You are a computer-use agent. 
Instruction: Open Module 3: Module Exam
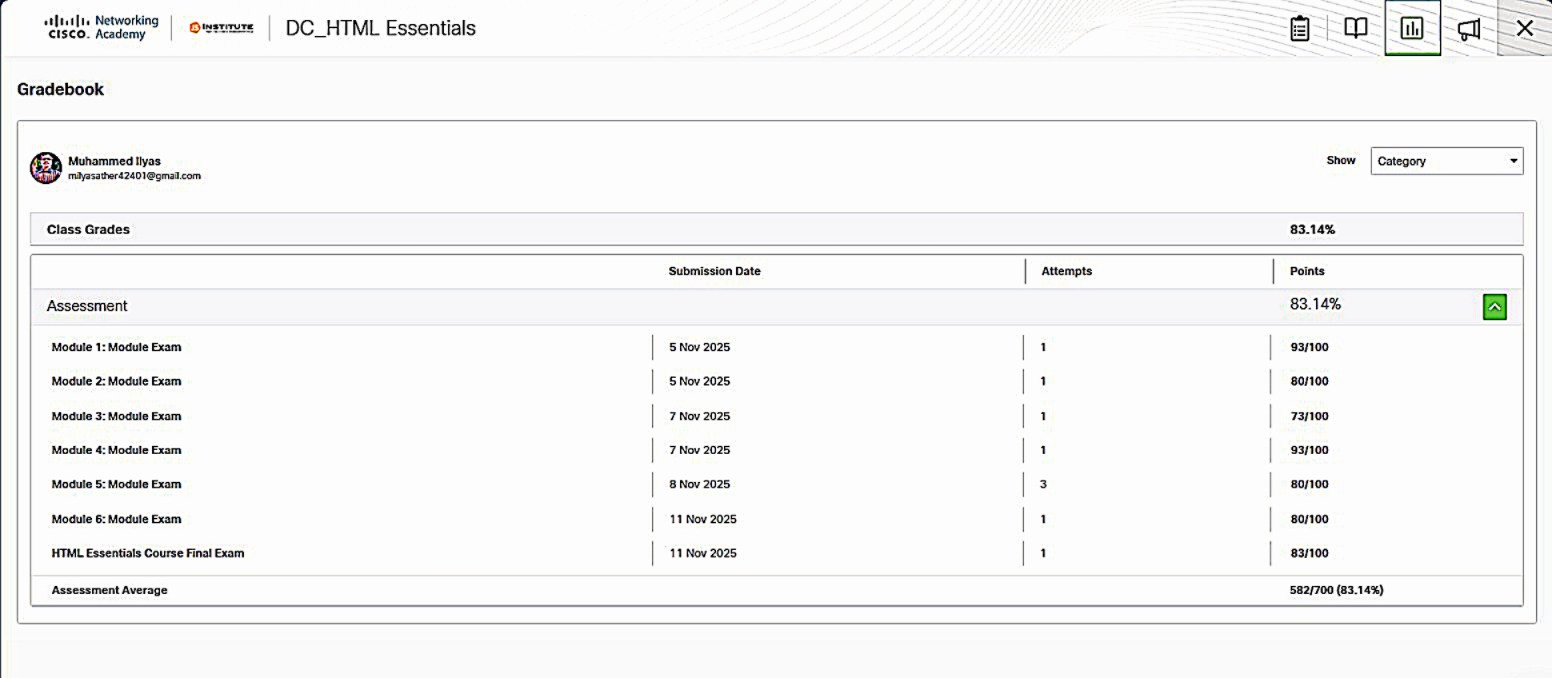pyautogui.click(x=116, y=416)
